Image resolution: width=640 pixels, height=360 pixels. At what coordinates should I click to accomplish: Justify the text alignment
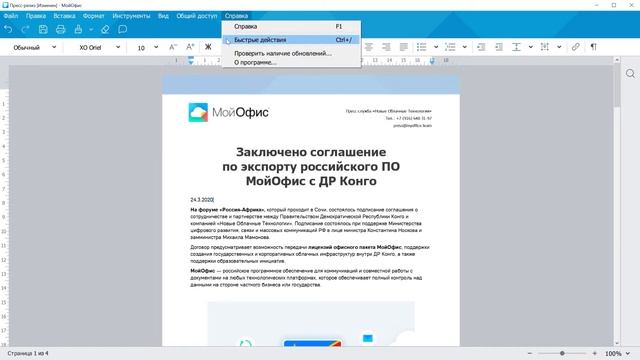(404, 47)
